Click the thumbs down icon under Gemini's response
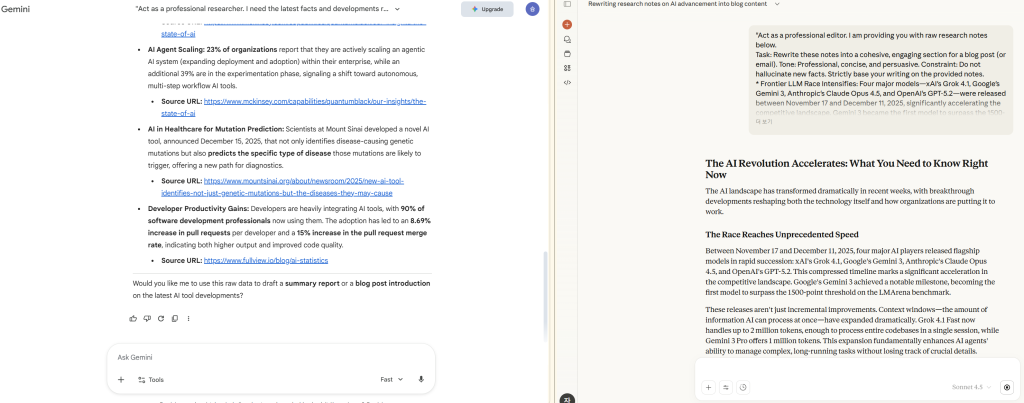Viewport: 1024px width, 403px height. point(146,318)
